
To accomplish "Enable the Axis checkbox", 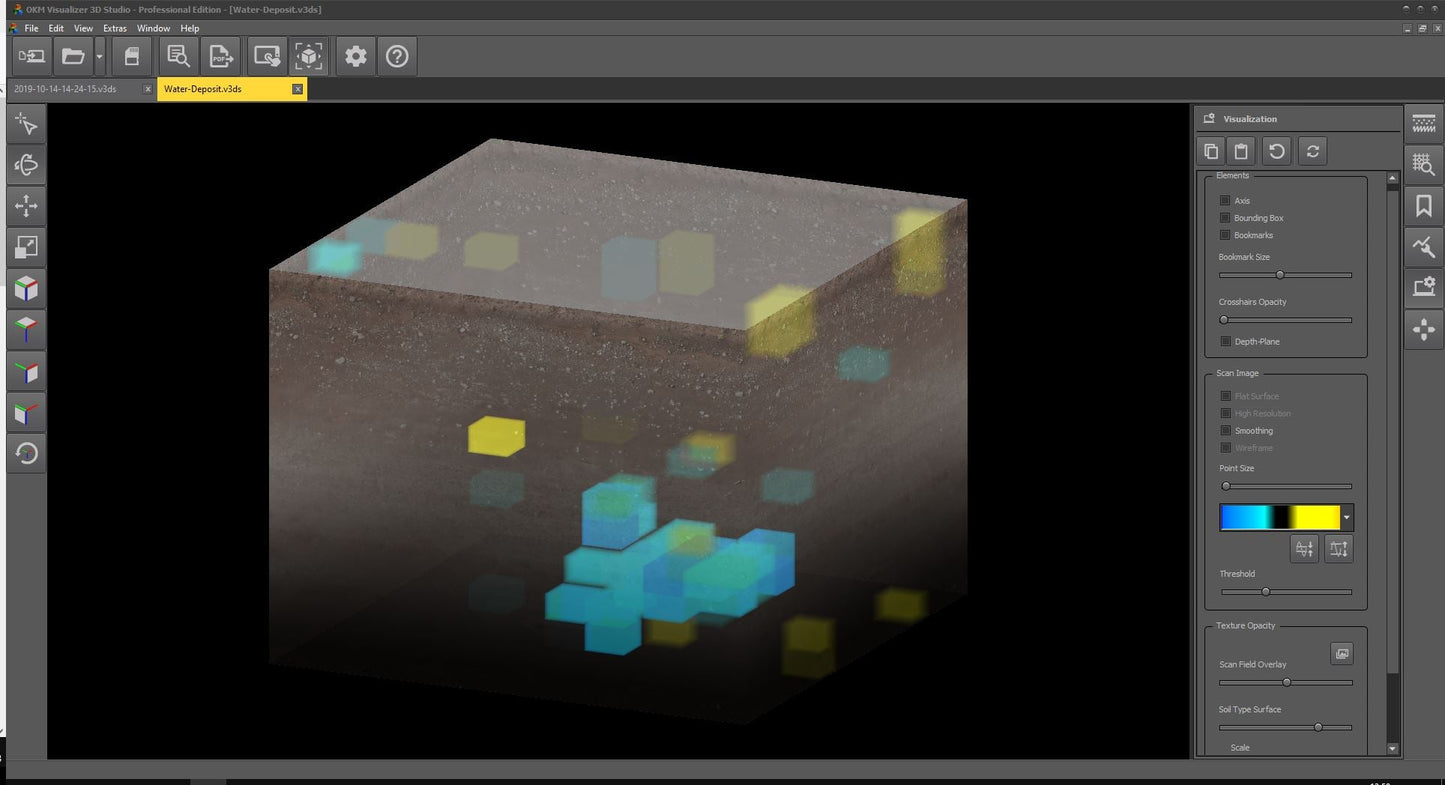I will (x=1225, y=201).
